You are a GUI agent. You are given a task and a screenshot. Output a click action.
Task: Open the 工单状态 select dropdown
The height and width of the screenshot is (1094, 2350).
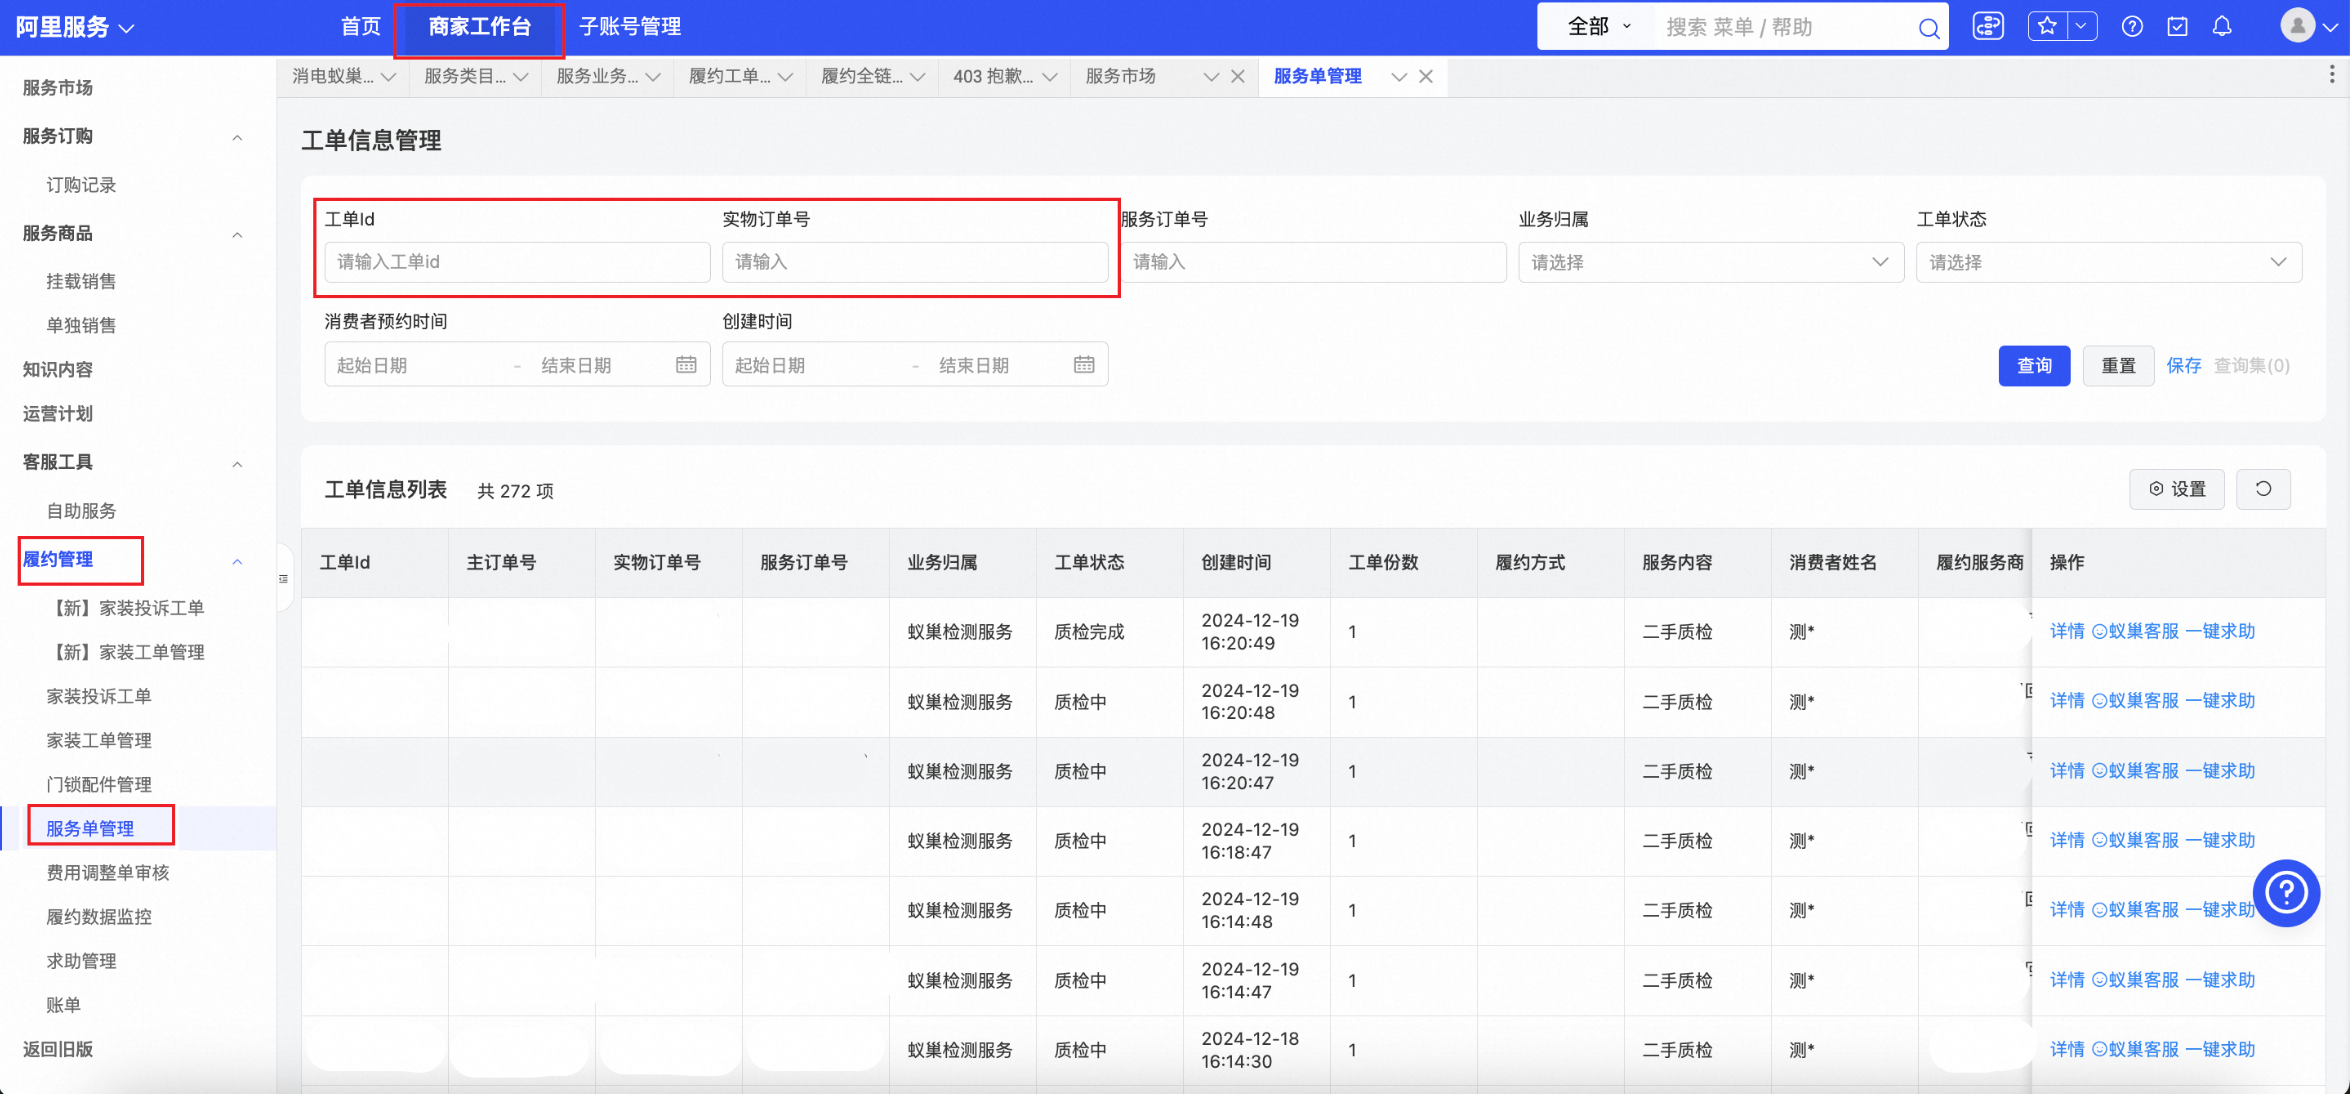pyautogui.click(x=2109, y=262)
